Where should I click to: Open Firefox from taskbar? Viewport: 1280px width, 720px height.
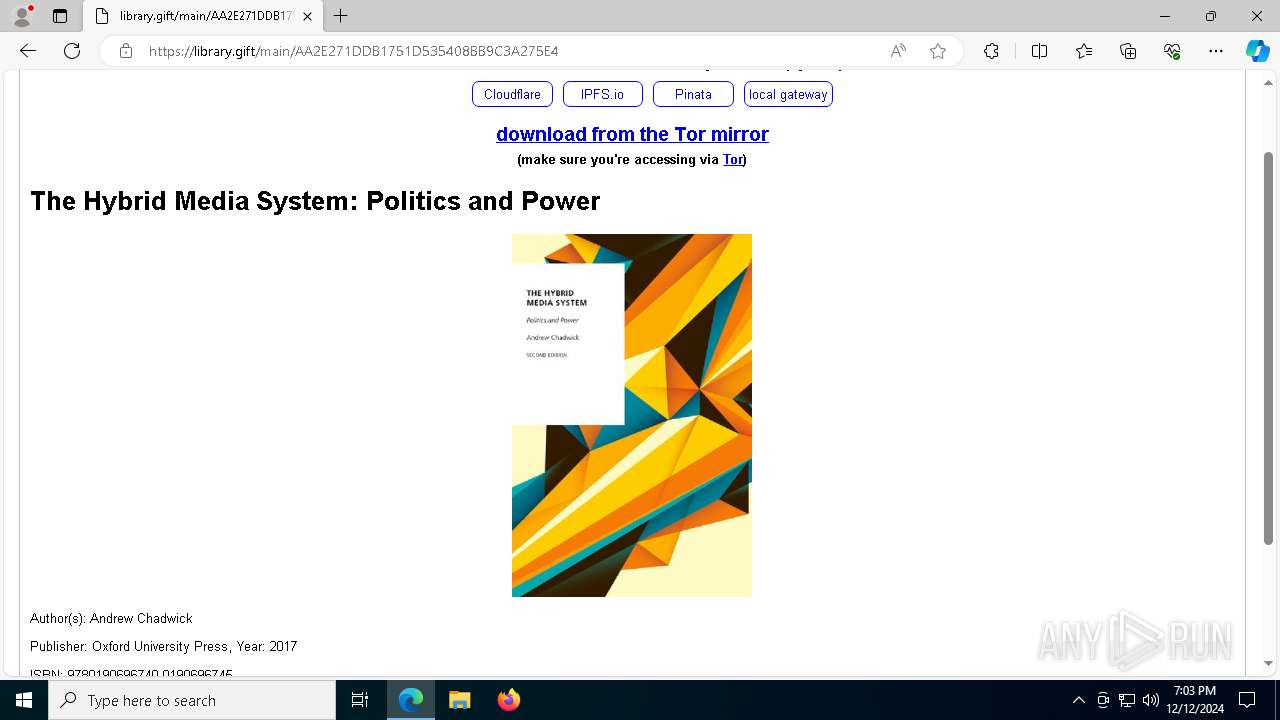pos(508,700)
